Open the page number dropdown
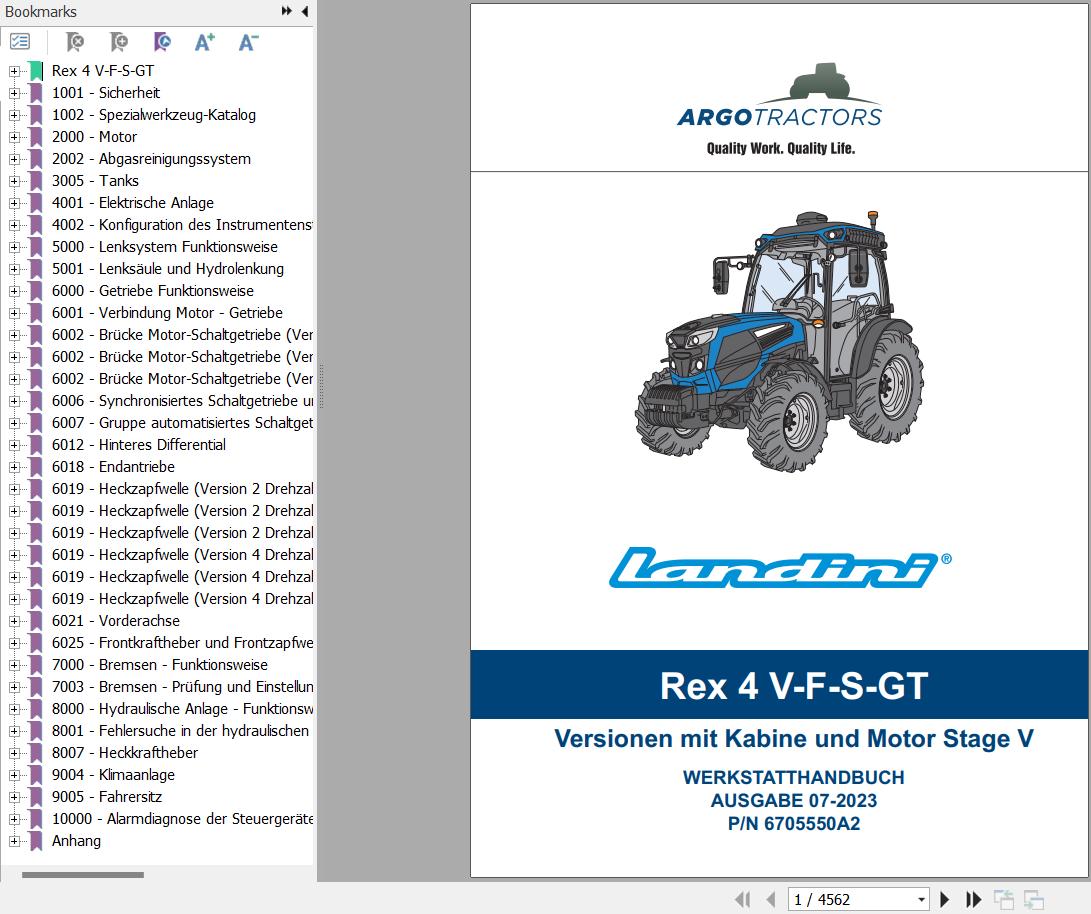Image resolution: width=1091 pixels, height=914 pixels. click(921, 899)
